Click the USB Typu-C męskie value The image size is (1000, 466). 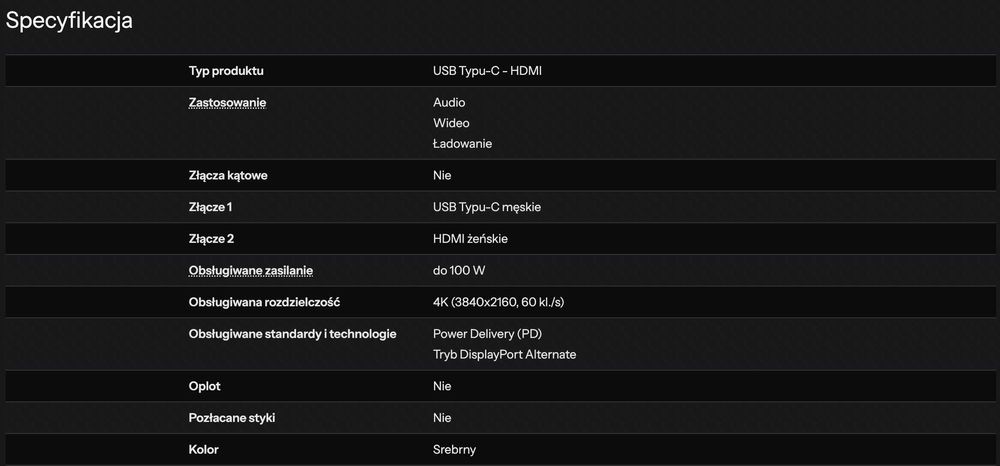coord(487,207)
